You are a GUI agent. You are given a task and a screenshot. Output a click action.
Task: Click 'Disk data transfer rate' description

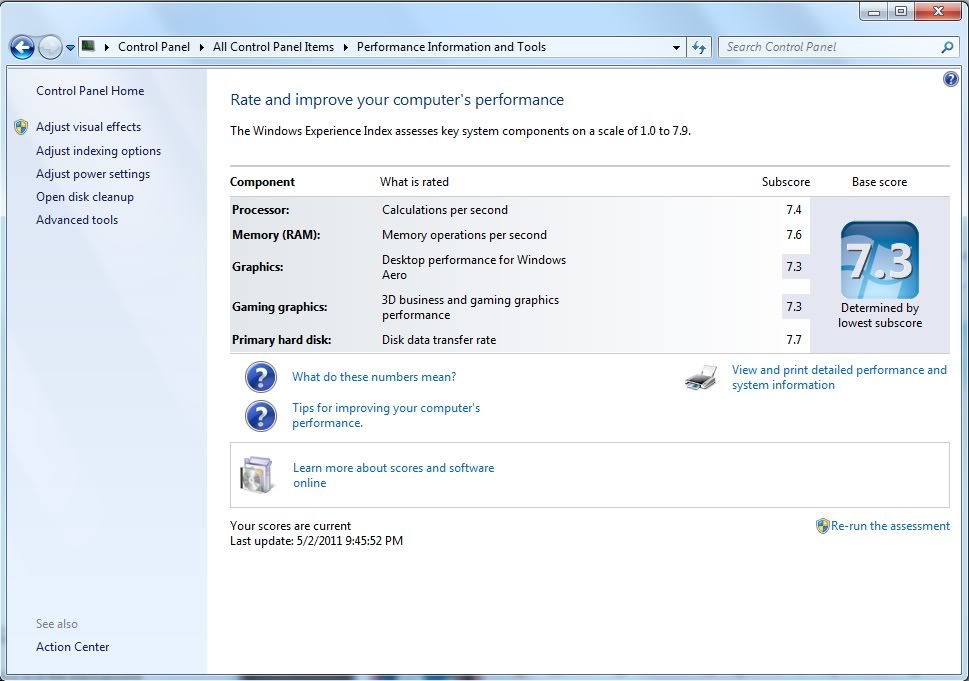click(439, 340)
